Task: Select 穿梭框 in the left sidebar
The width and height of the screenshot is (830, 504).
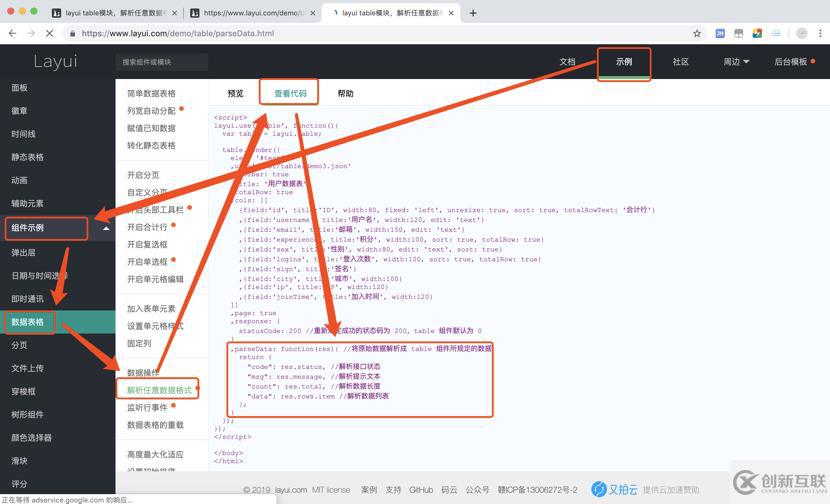Action: (x=23, y=391)
